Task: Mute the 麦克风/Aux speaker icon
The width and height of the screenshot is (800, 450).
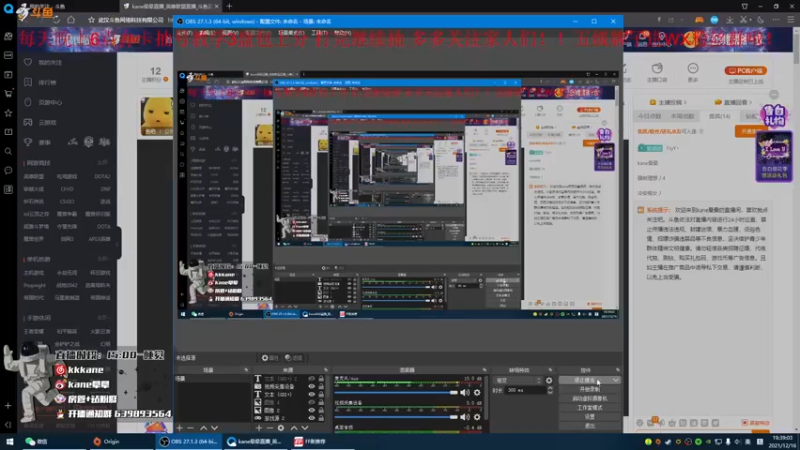Action: coord(465,392)
